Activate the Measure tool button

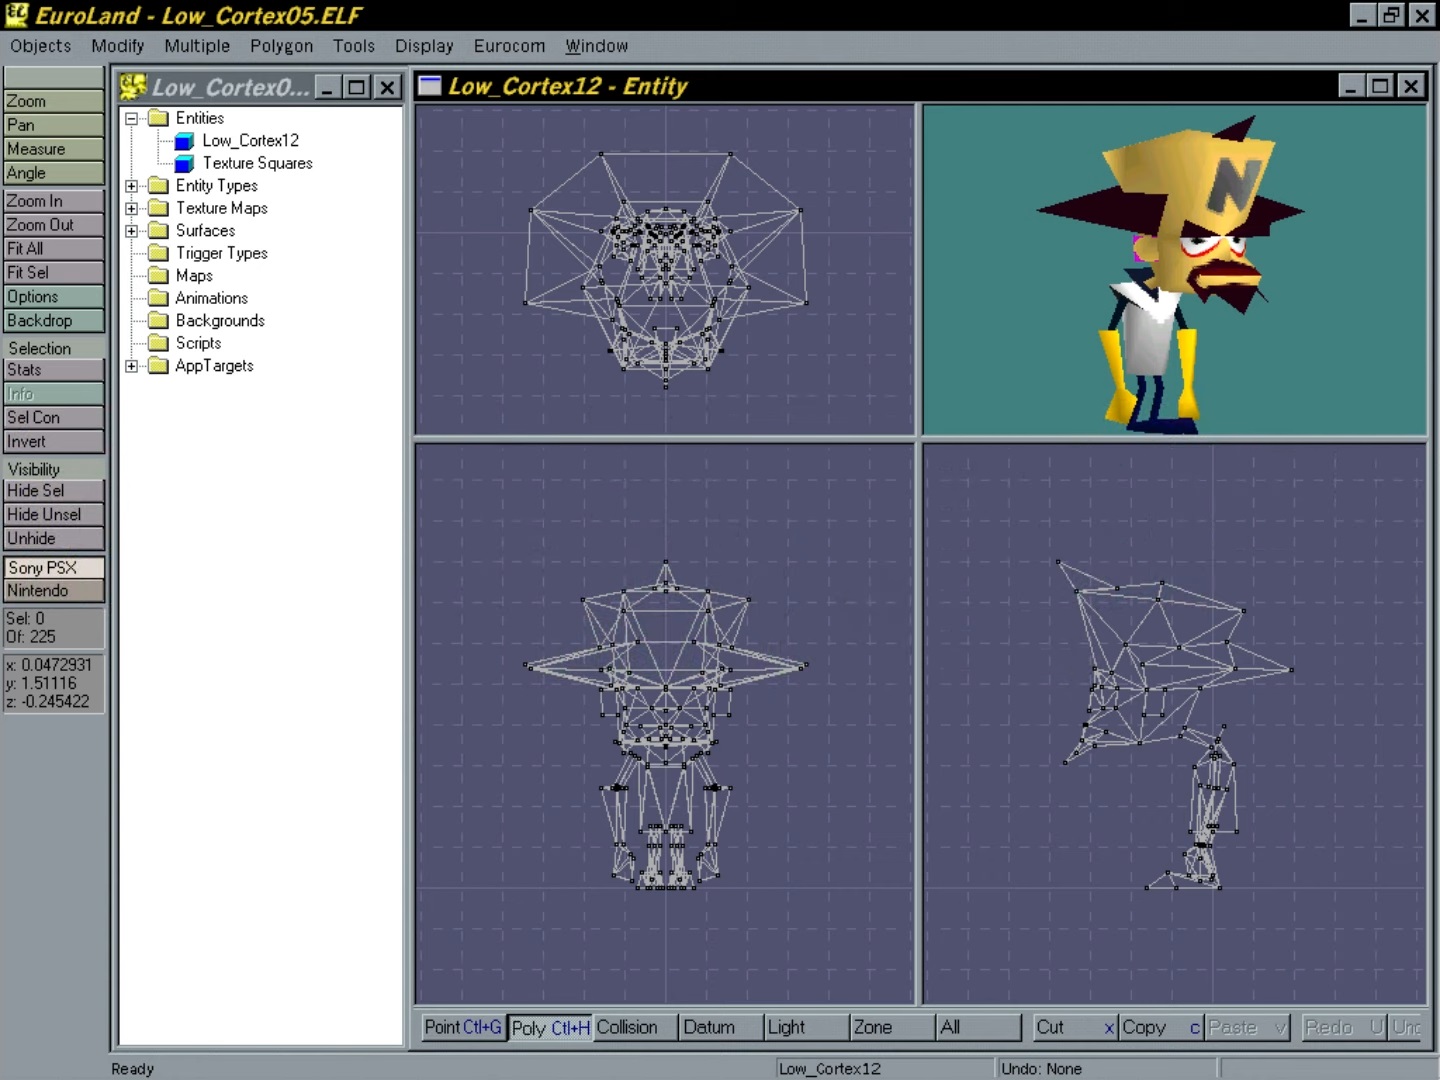54,149
